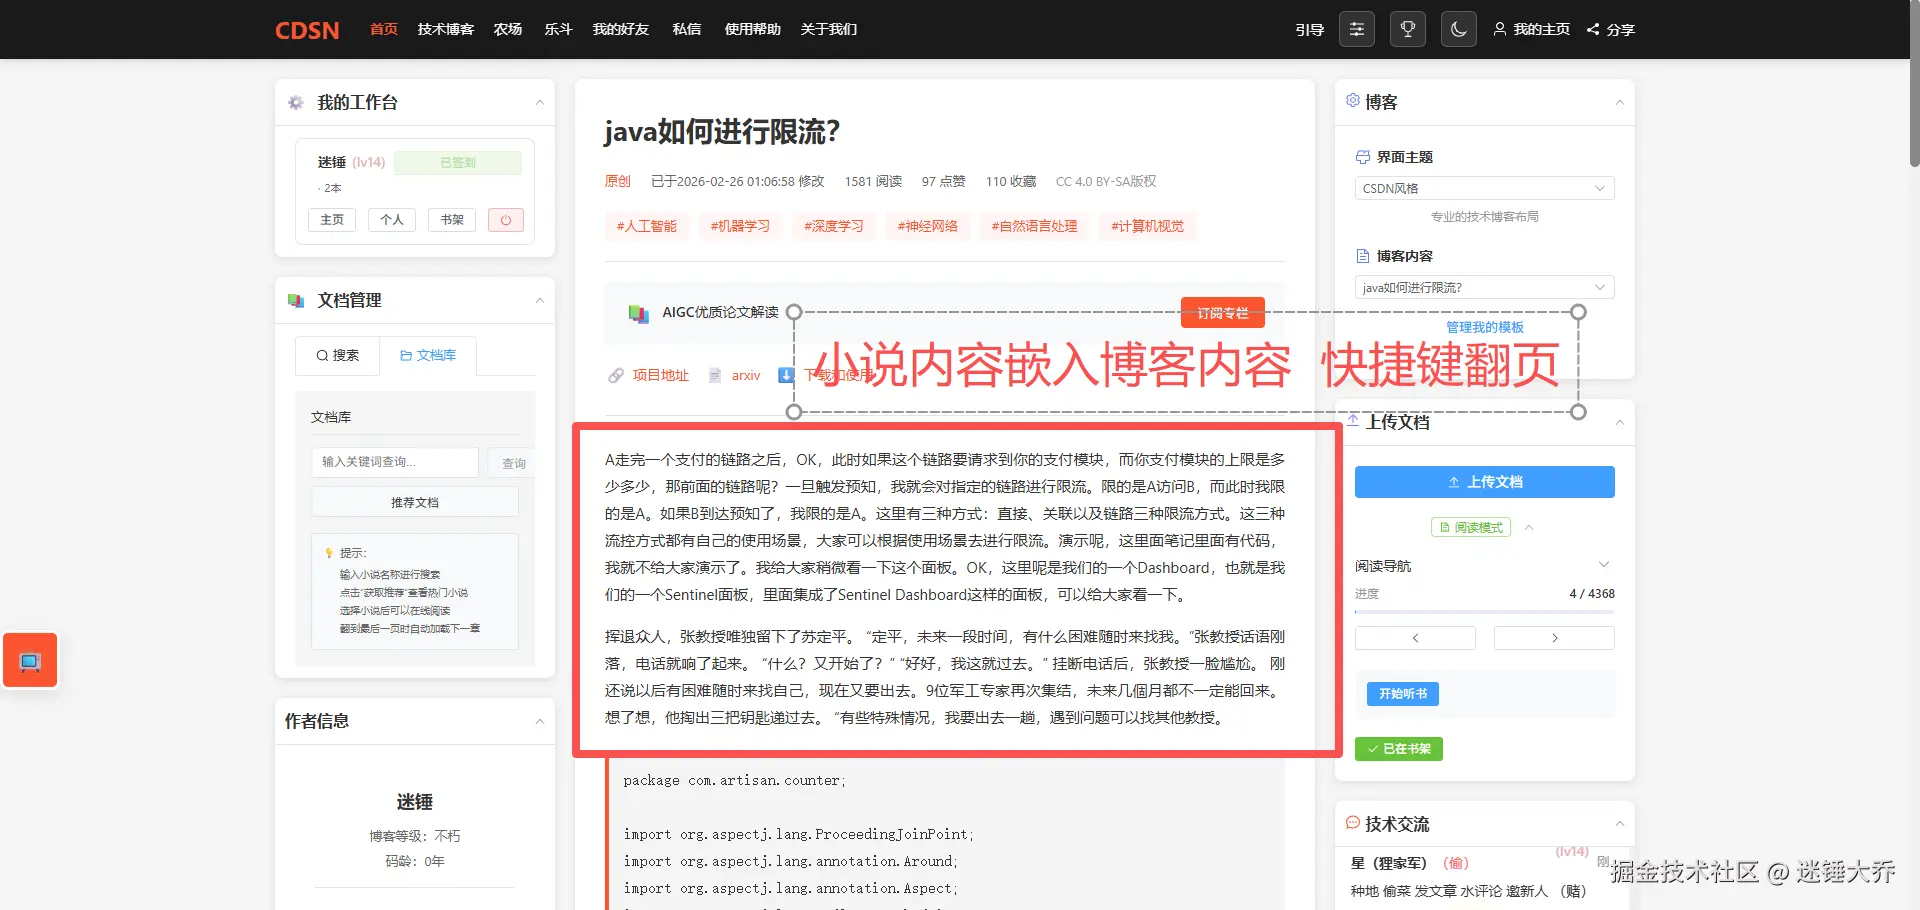Click the 博客内容 document icon
Viewport: 1920px width, 910px height.
(x=1362, y=256)
